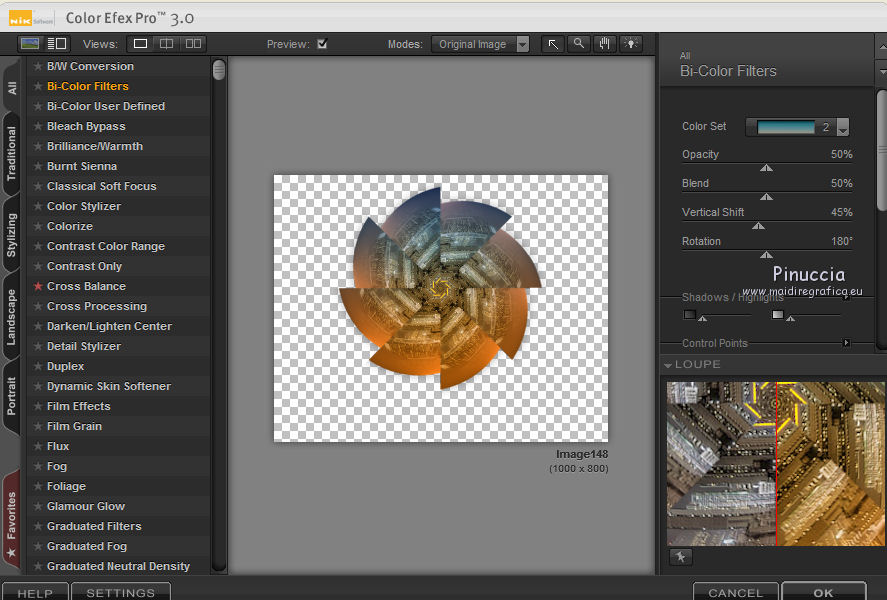Screen dimensions: 887x600
Task: Open the Favorites category tab
Action: click(x=12, y=520)
